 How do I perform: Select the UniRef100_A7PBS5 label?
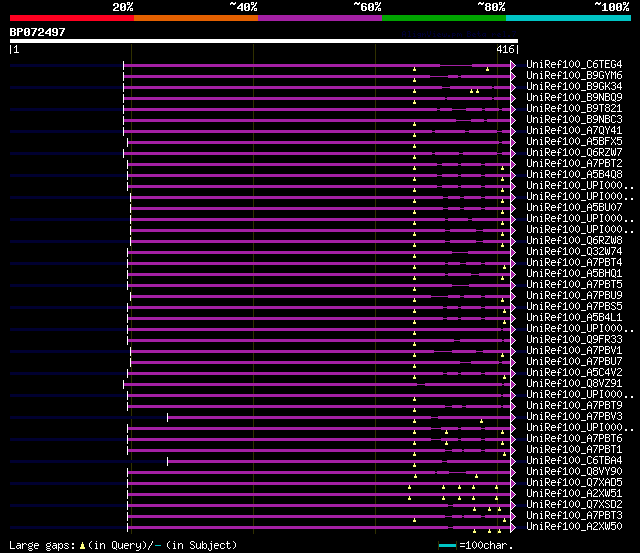coord(574,306)
